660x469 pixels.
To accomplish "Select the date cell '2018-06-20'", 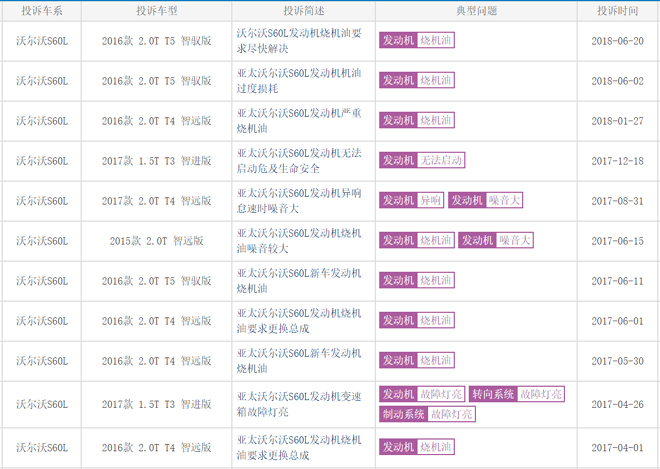I will 617,41.
